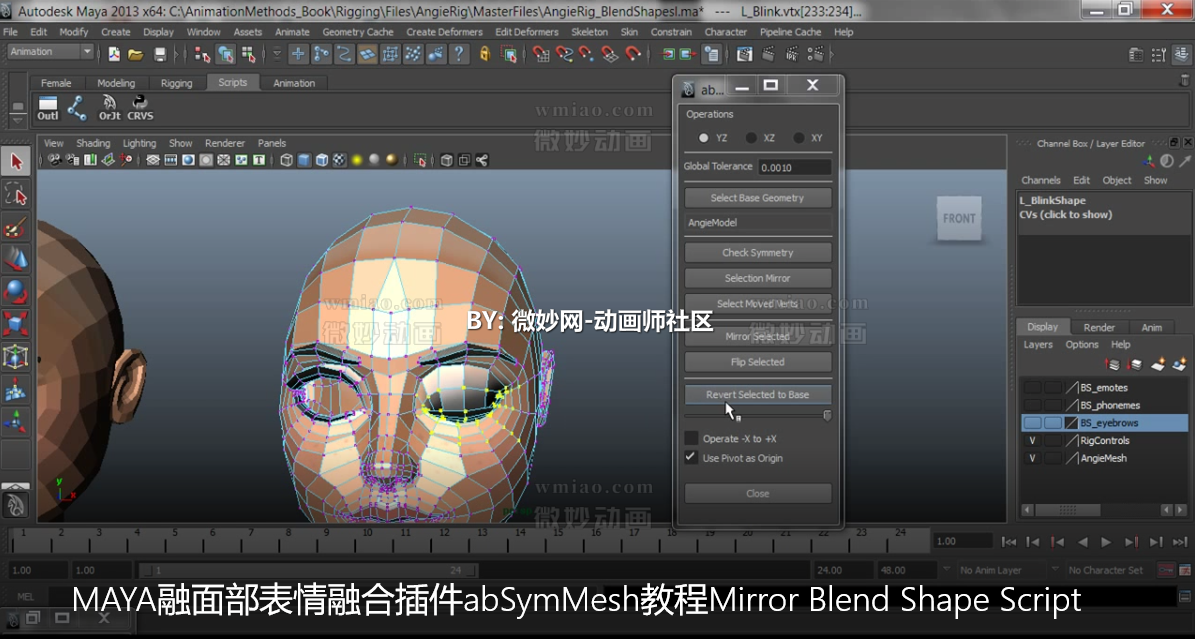Click Check Symmetry button
The image size is (1195, 639).
(758, 252)
